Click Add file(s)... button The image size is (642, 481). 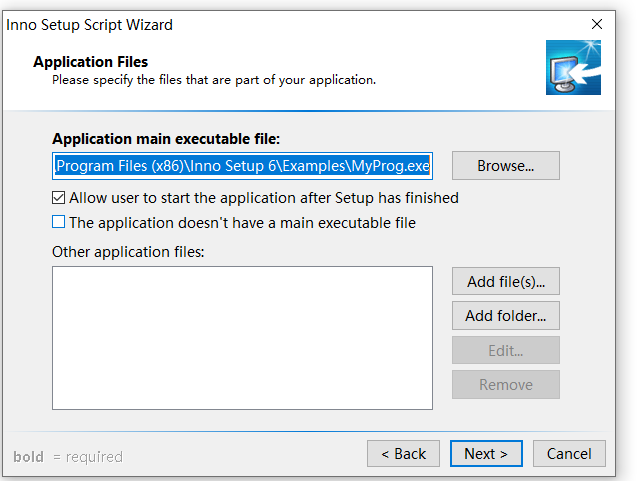pyautogui.click(x=506, y=282)
